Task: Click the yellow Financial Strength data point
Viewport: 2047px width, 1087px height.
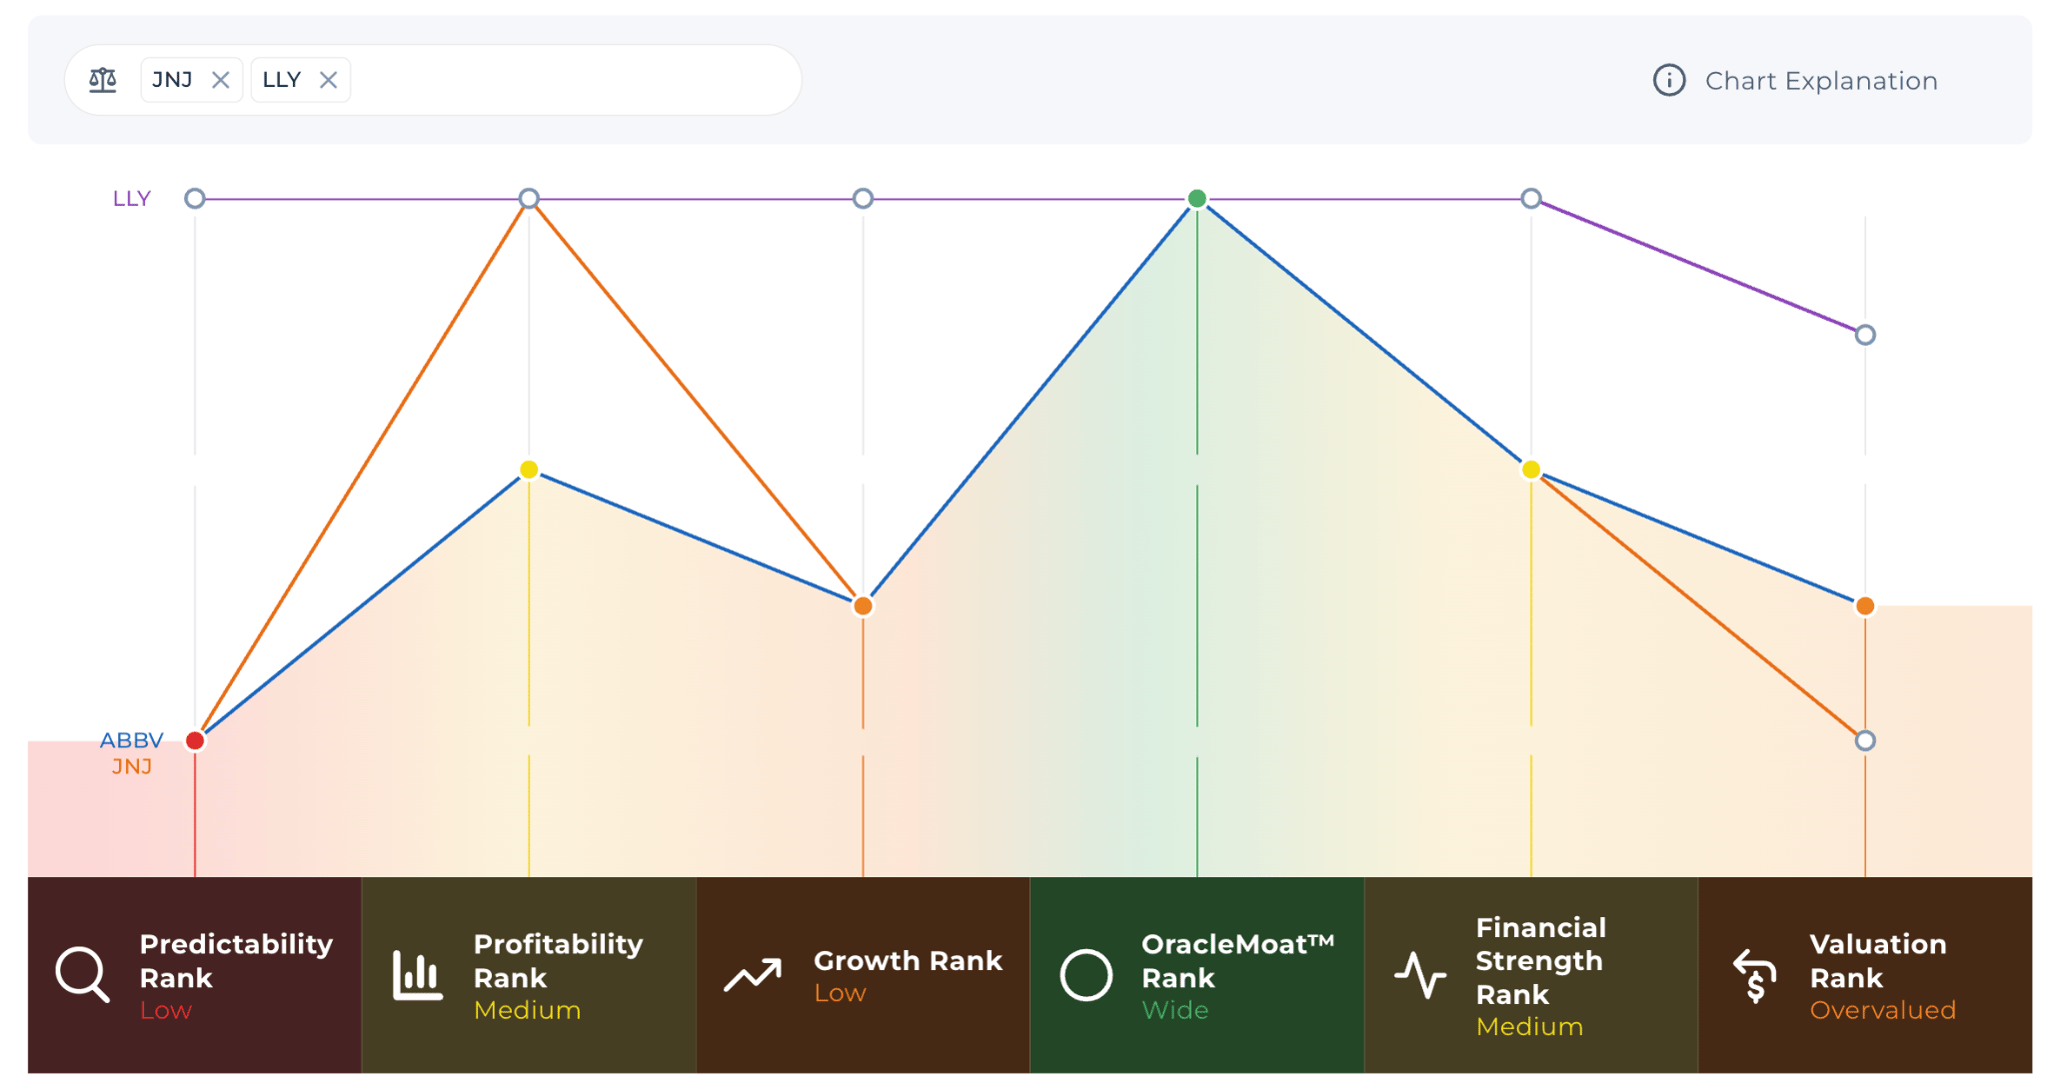Action: pyautogui.click(x=1531, y=470)
